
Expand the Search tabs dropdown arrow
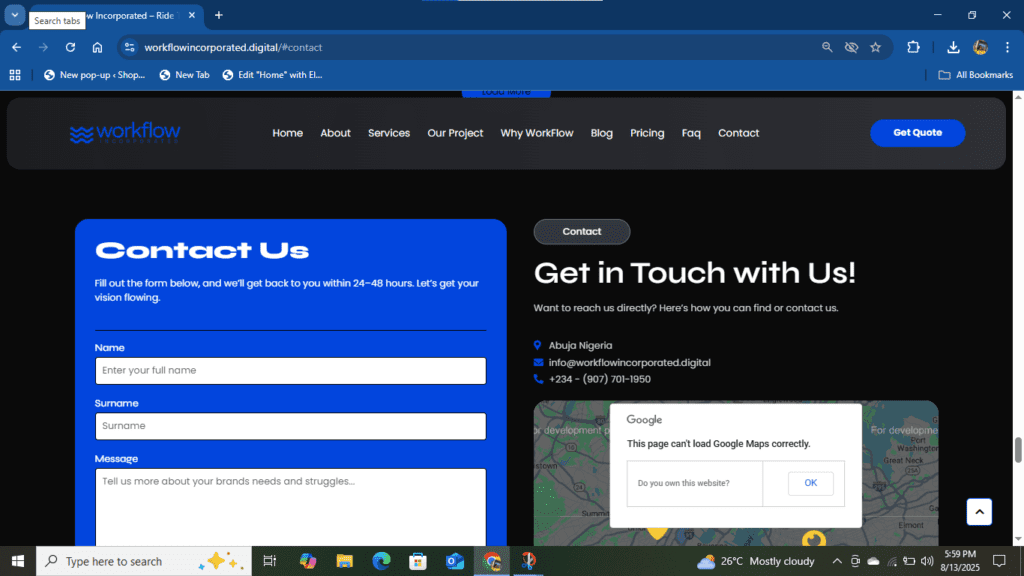pyautogui.click(x=15, y=15)
